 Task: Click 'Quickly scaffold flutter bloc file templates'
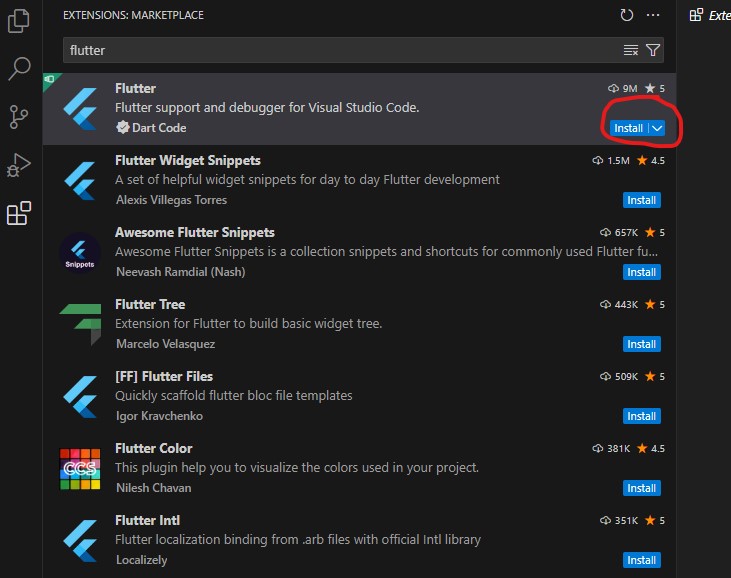coord(234,396)
